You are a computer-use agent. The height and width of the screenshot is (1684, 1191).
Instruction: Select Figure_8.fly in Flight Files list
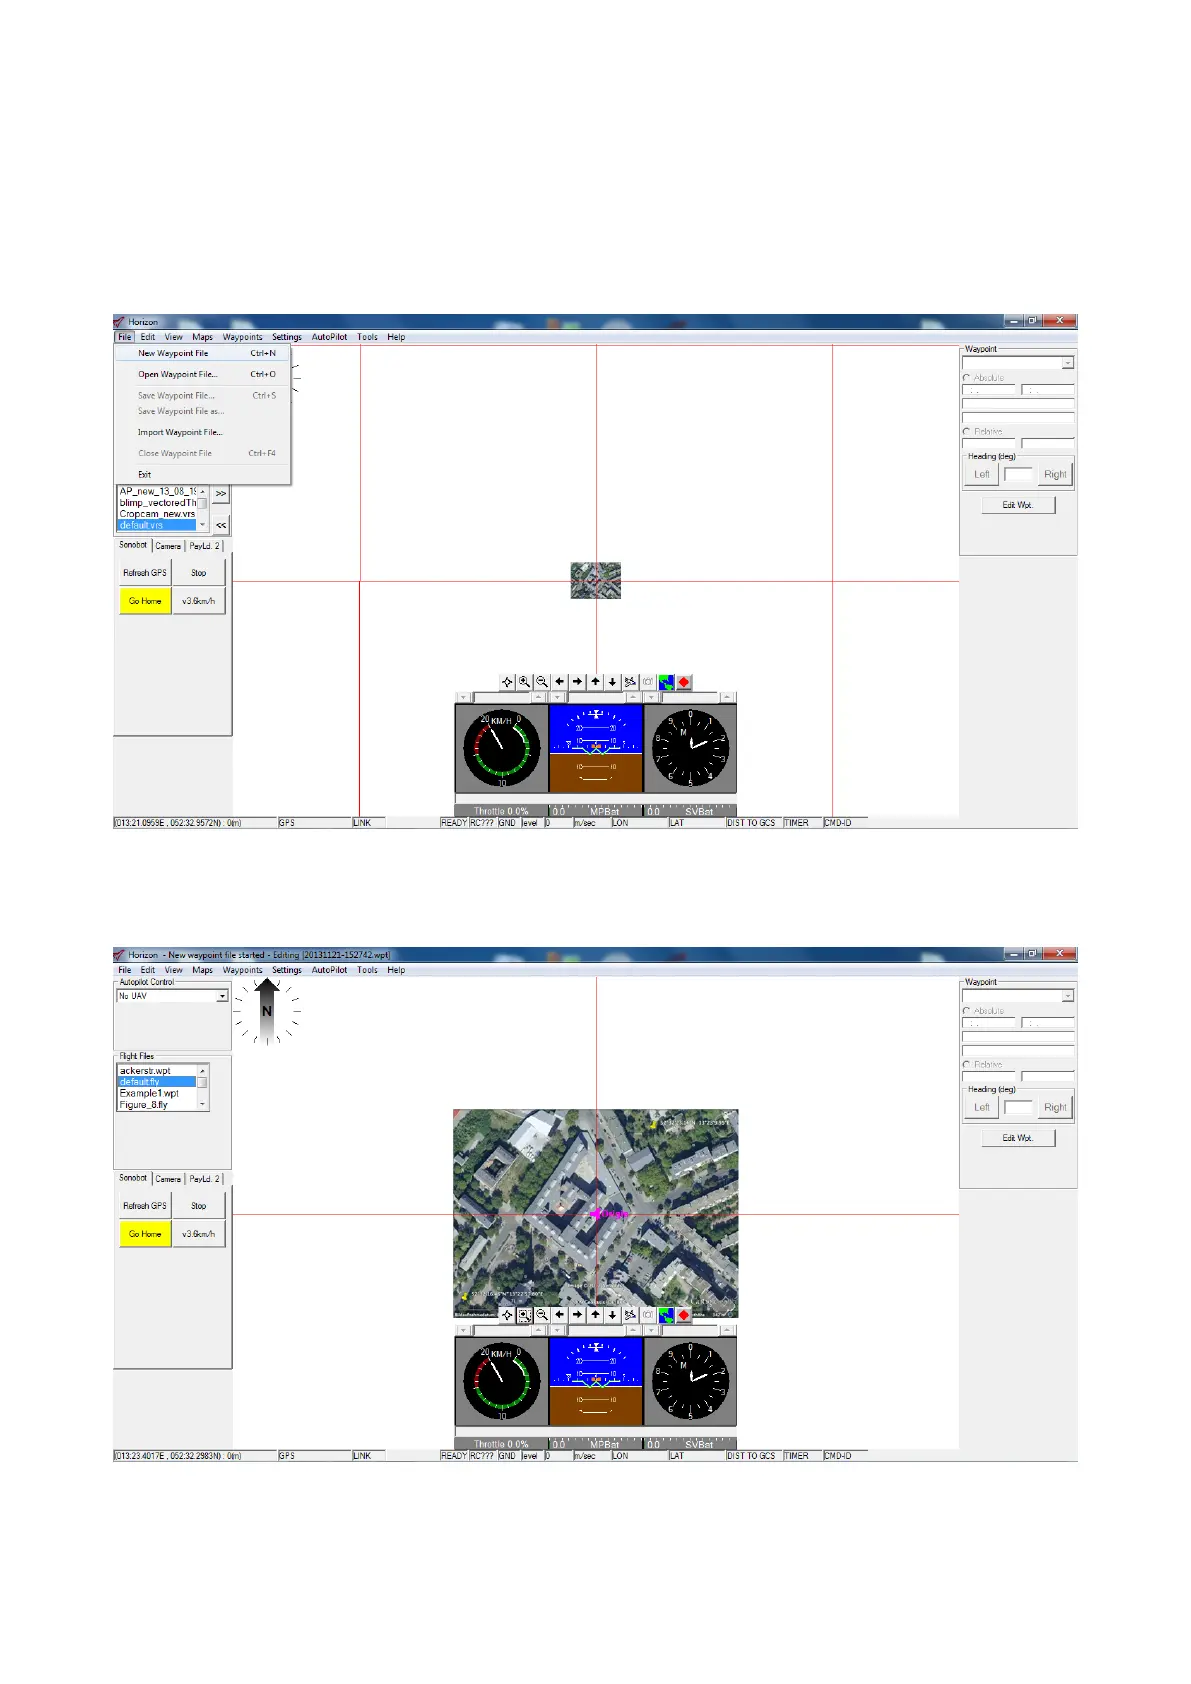coord(157,1105)
